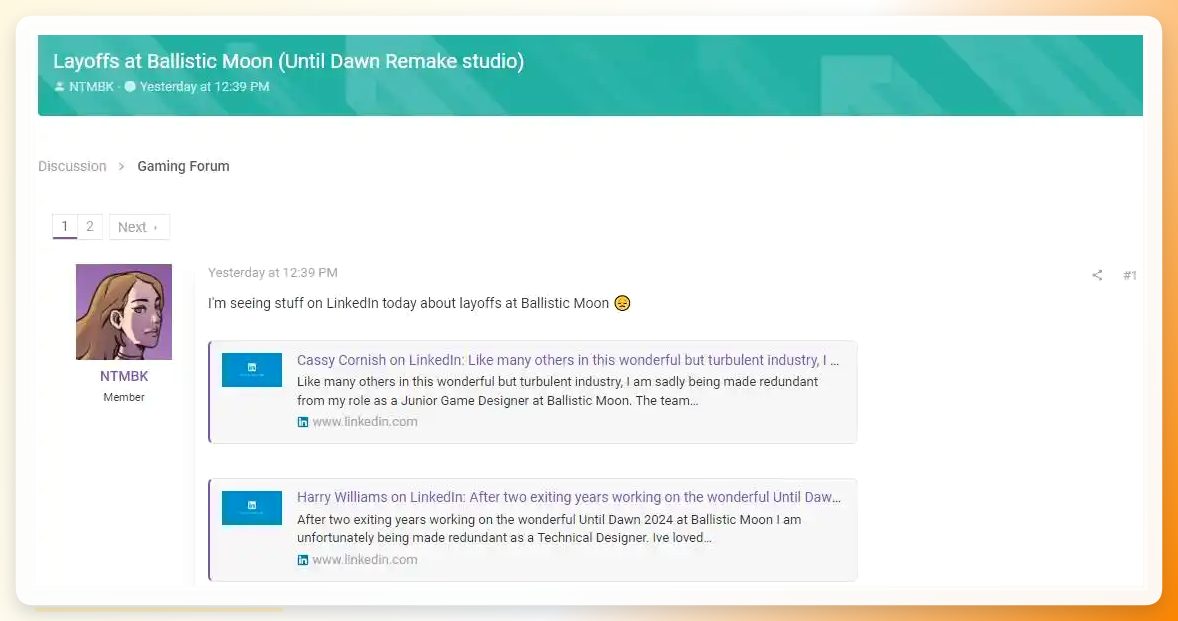Screen dimensions: 1178x621
Task: Click the post timestamp above the message
Action: (x=273, y=273)
